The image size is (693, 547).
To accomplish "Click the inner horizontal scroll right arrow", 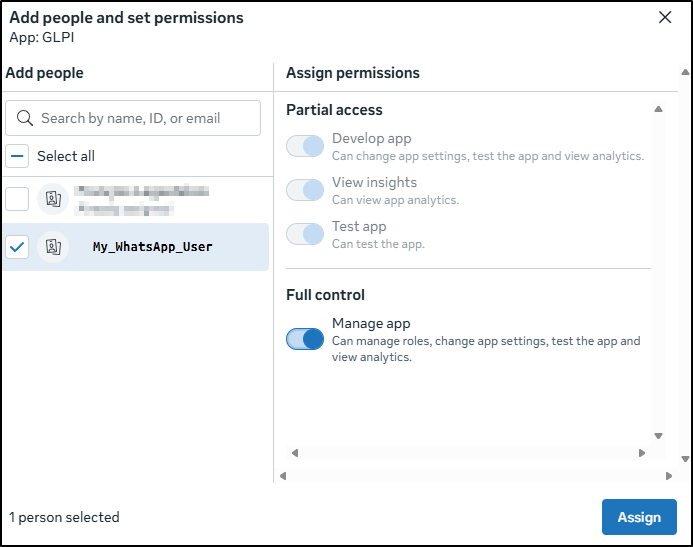I will click(642, 453).
